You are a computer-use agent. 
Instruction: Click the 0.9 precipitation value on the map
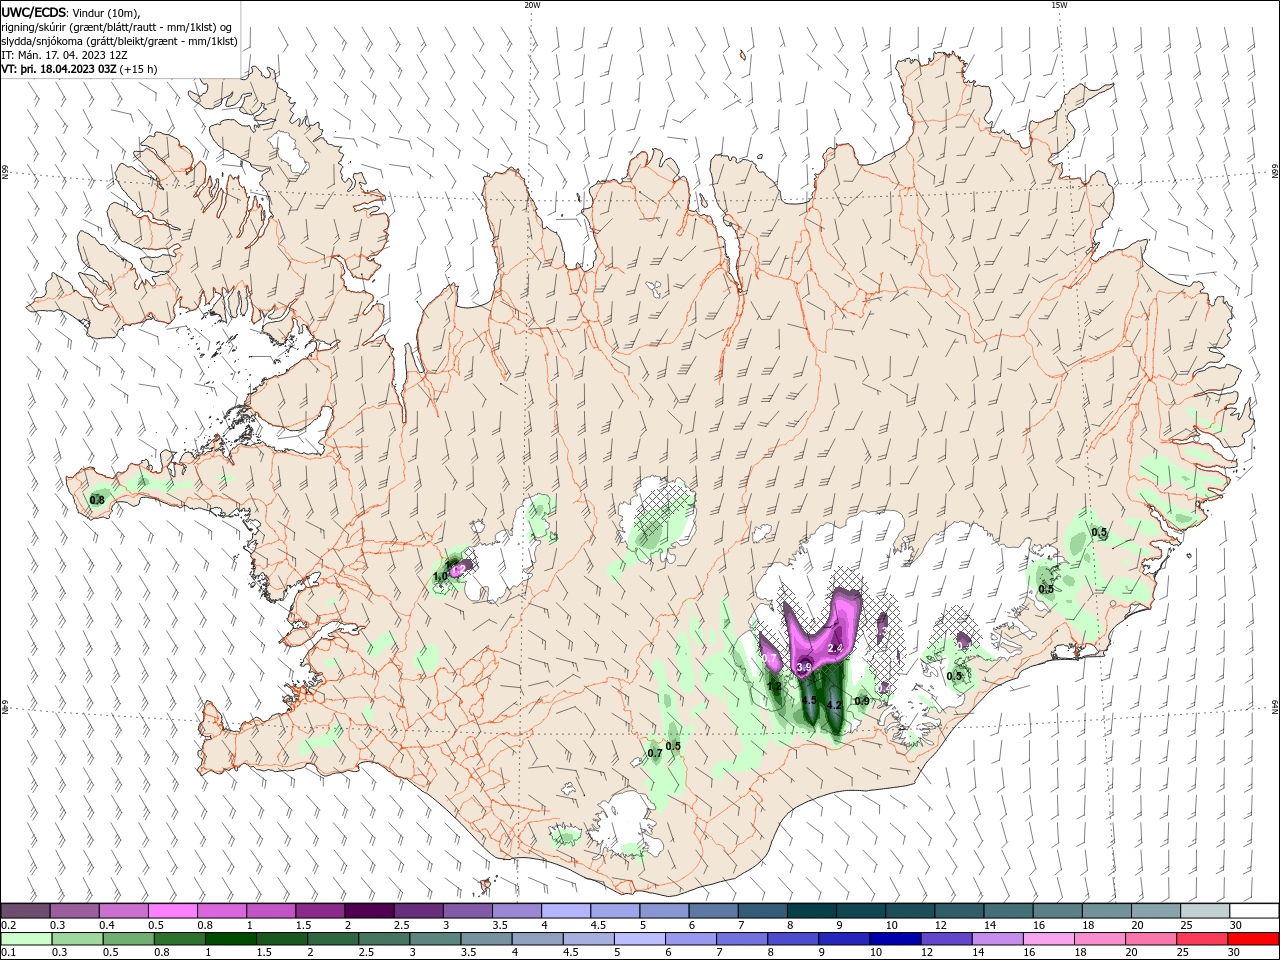click(862, 701)
